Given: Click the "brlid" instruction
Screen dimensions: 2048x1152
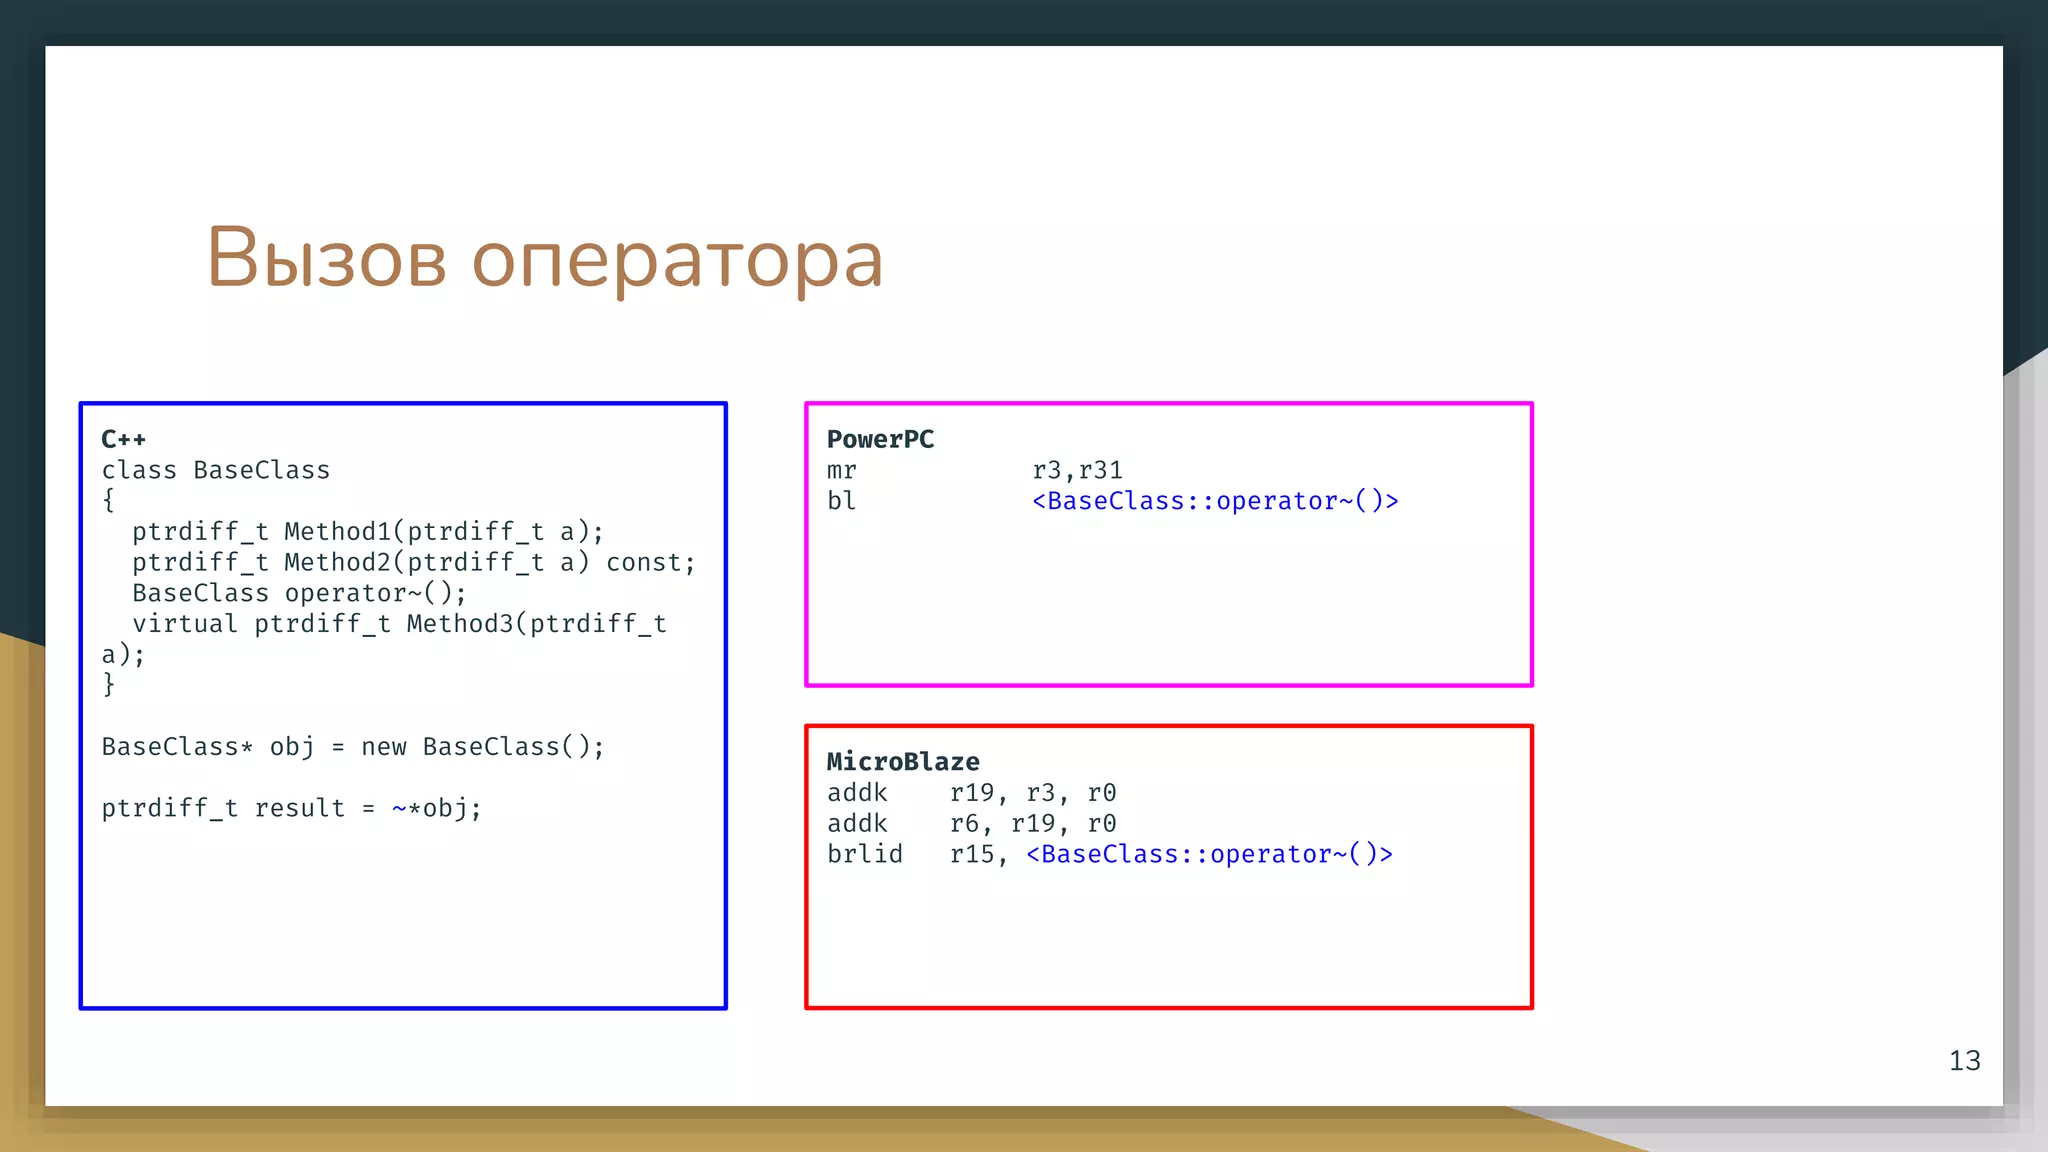Looking at the screenshot, I should (865, 854).
